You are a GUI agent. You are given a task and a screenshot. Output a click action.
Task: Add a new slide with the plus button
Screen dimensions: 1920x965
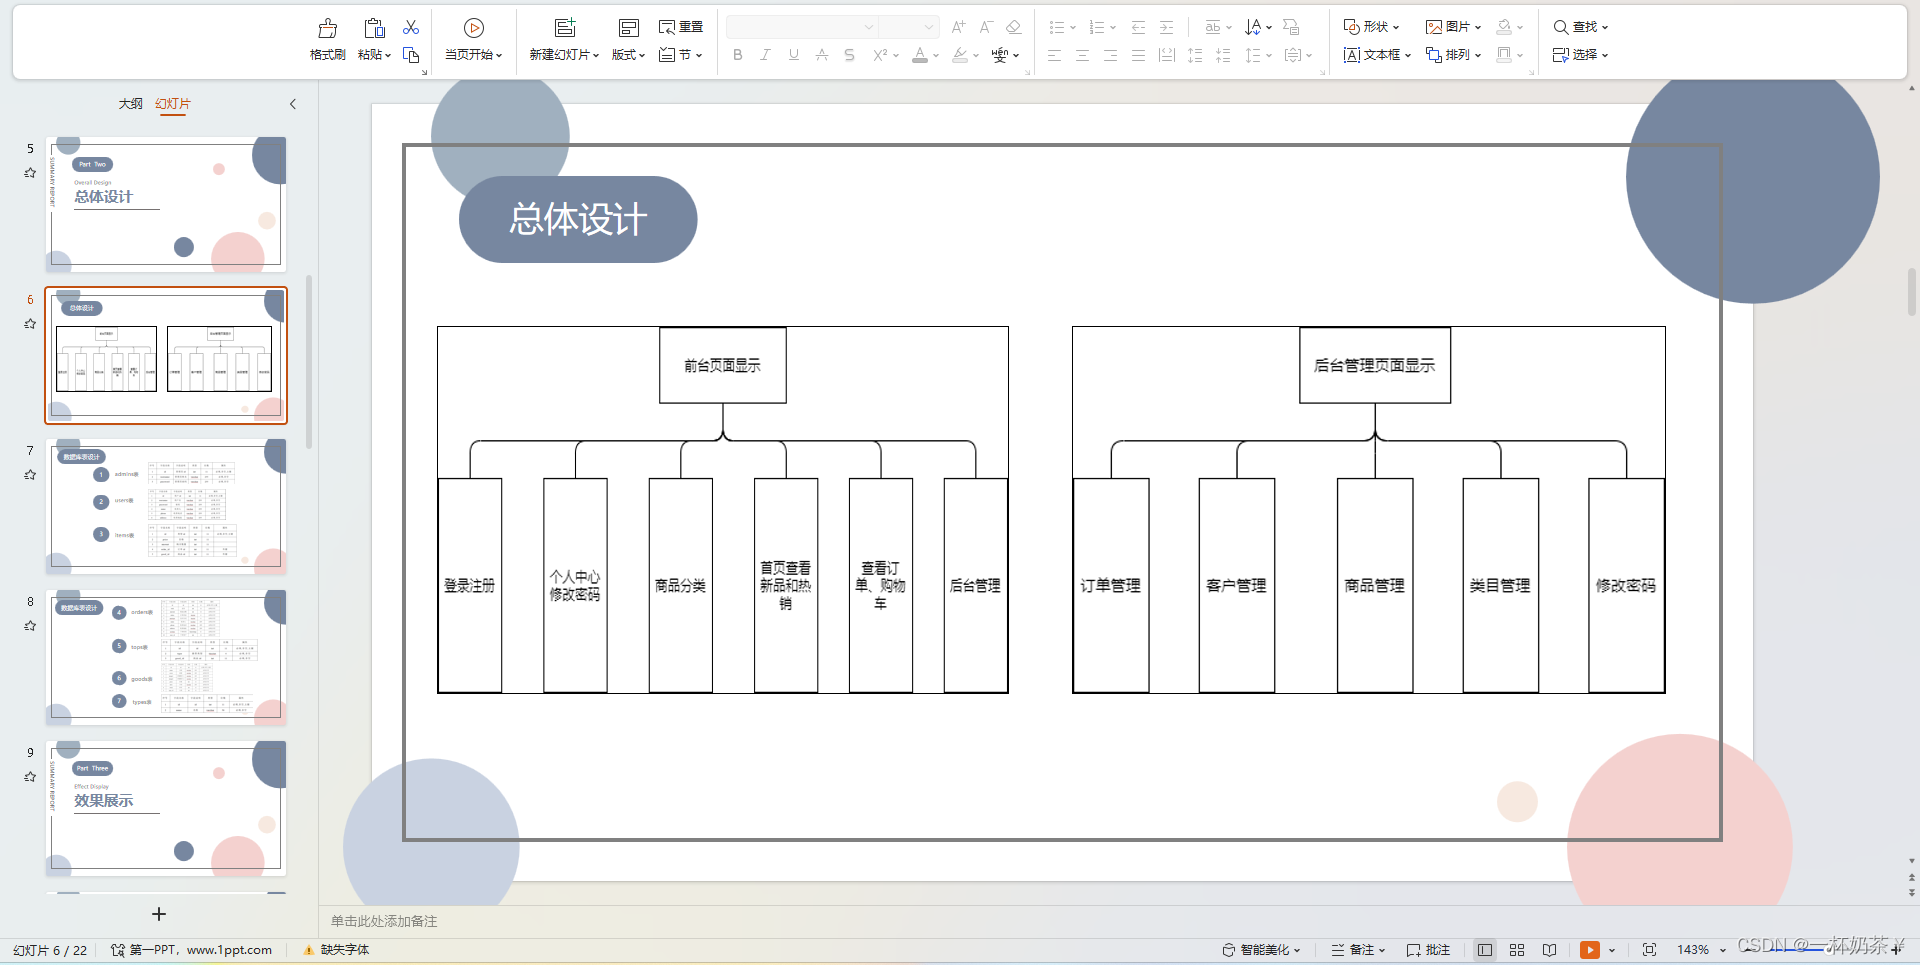tap(158, 914)
